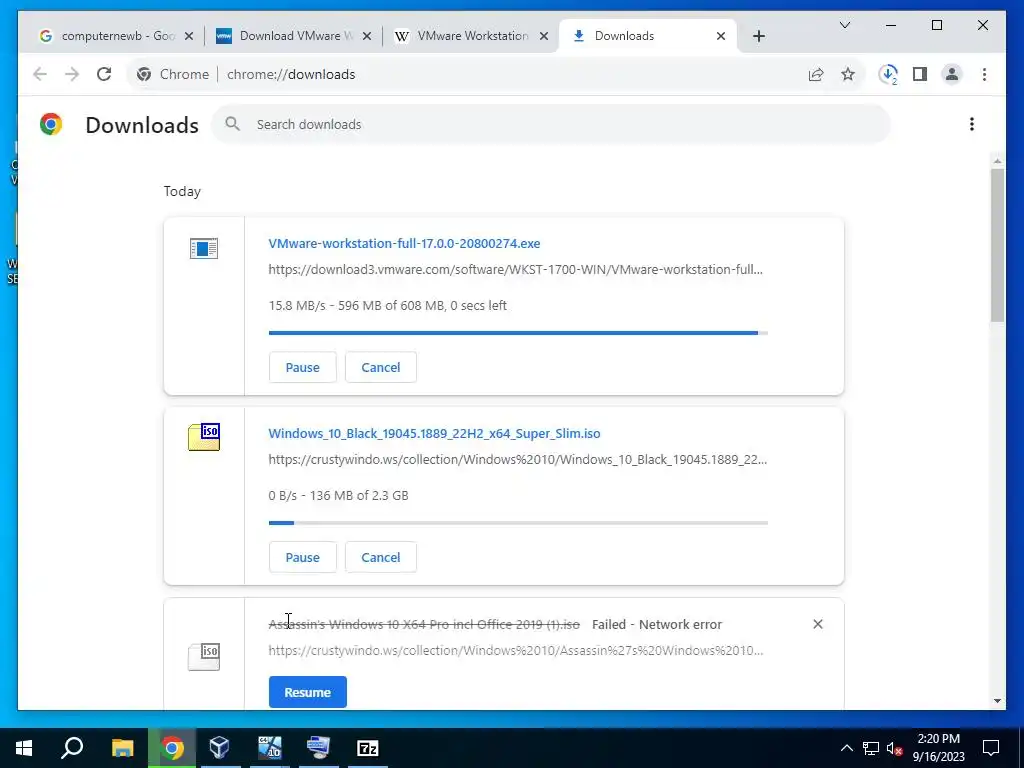The width and height of the screenshot is (1024, 768).
Task: Close the Downloads tab
Action: [721, 36]
